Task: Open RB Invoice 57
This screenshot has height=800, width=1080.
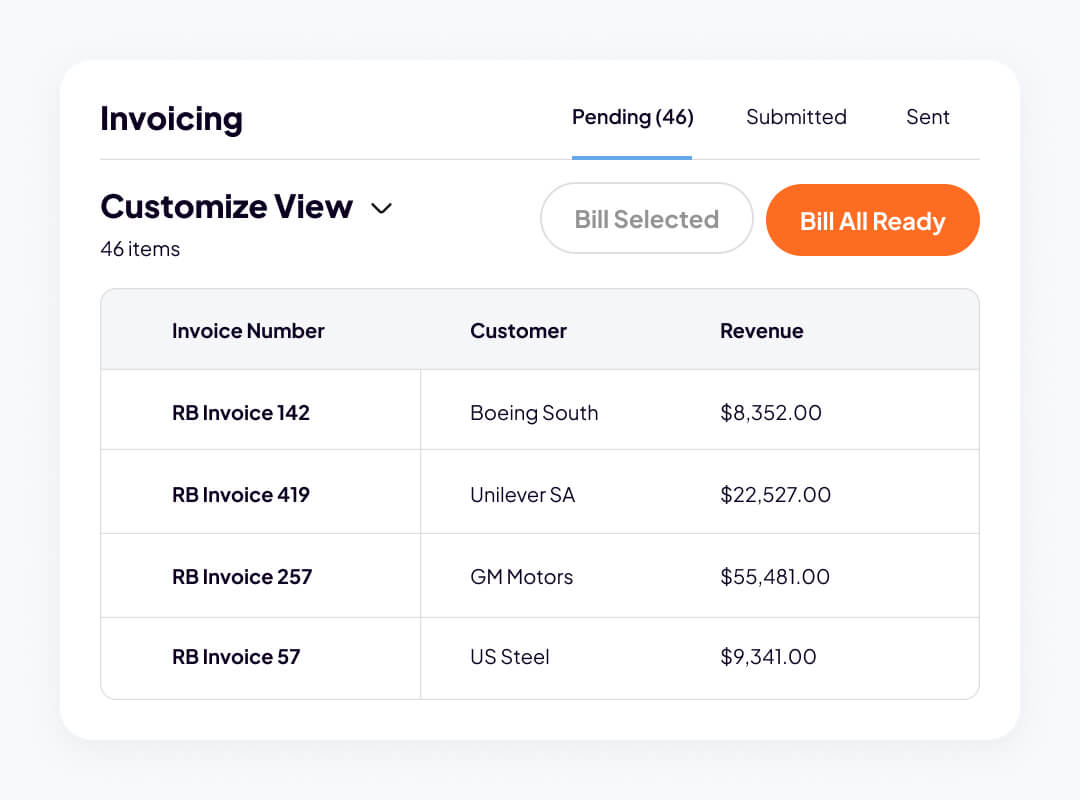Action: click(x=236, y=657)
